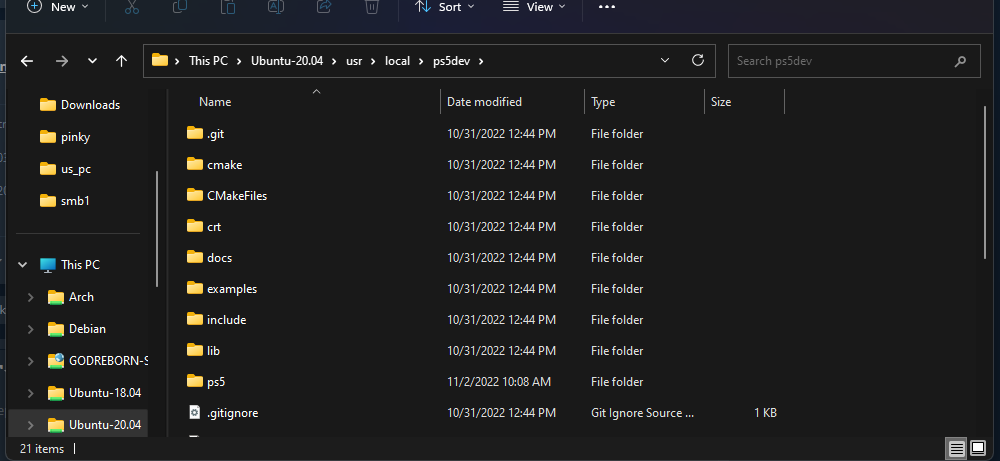Click the file list vertical scrollbar

[x=985, y=182]
